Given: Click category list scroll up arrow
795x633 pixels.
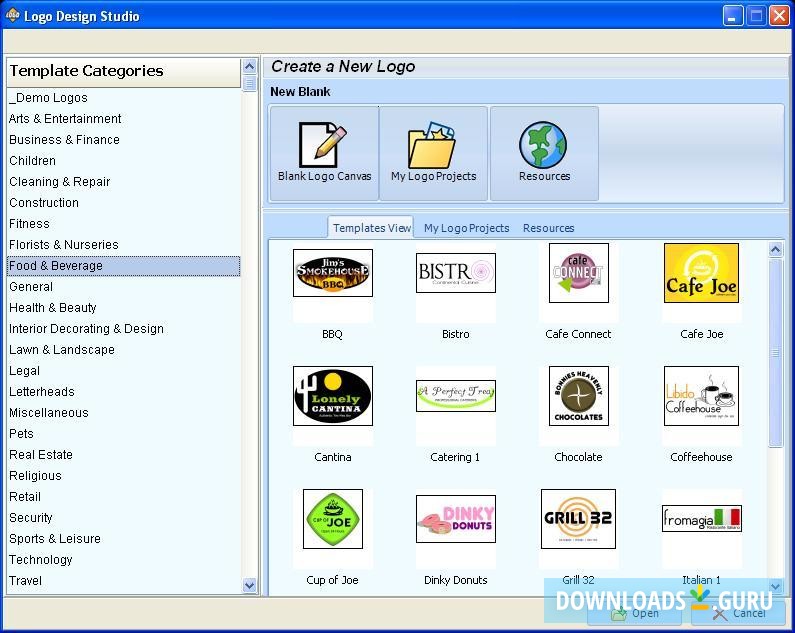Looking at the screenshot, I should point(249,66).
